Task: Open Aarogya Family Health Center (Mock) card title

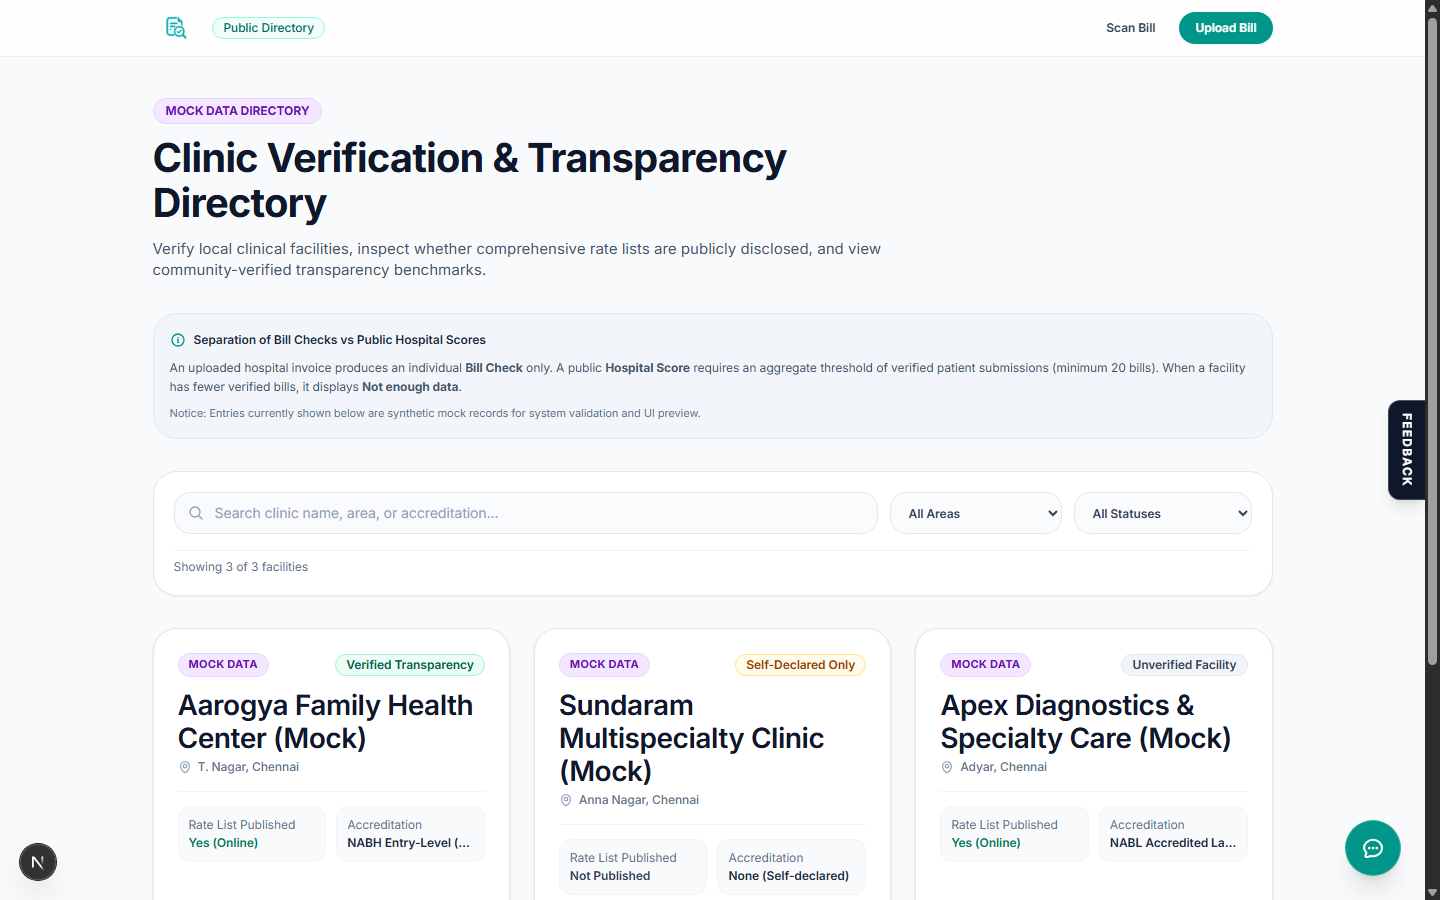Action: 326,722
